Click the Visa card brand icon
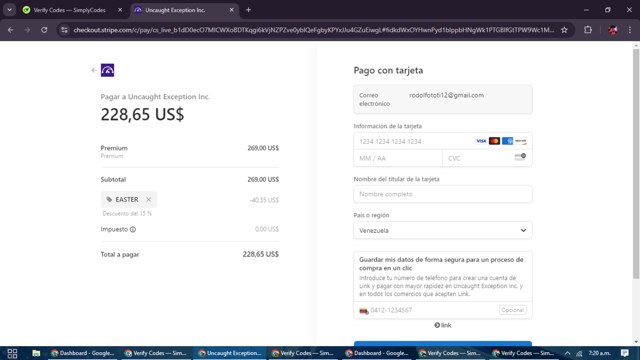Image resolution: width=640 pixels, height=360 pixels. (x=481, y=141)
